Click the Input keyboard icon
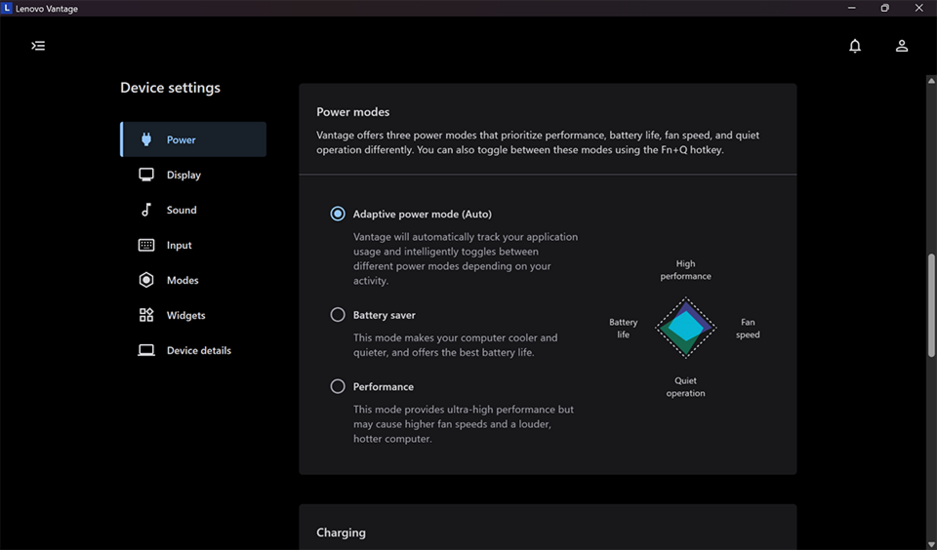This screenshot has width=937, height=550. point(146,245)
